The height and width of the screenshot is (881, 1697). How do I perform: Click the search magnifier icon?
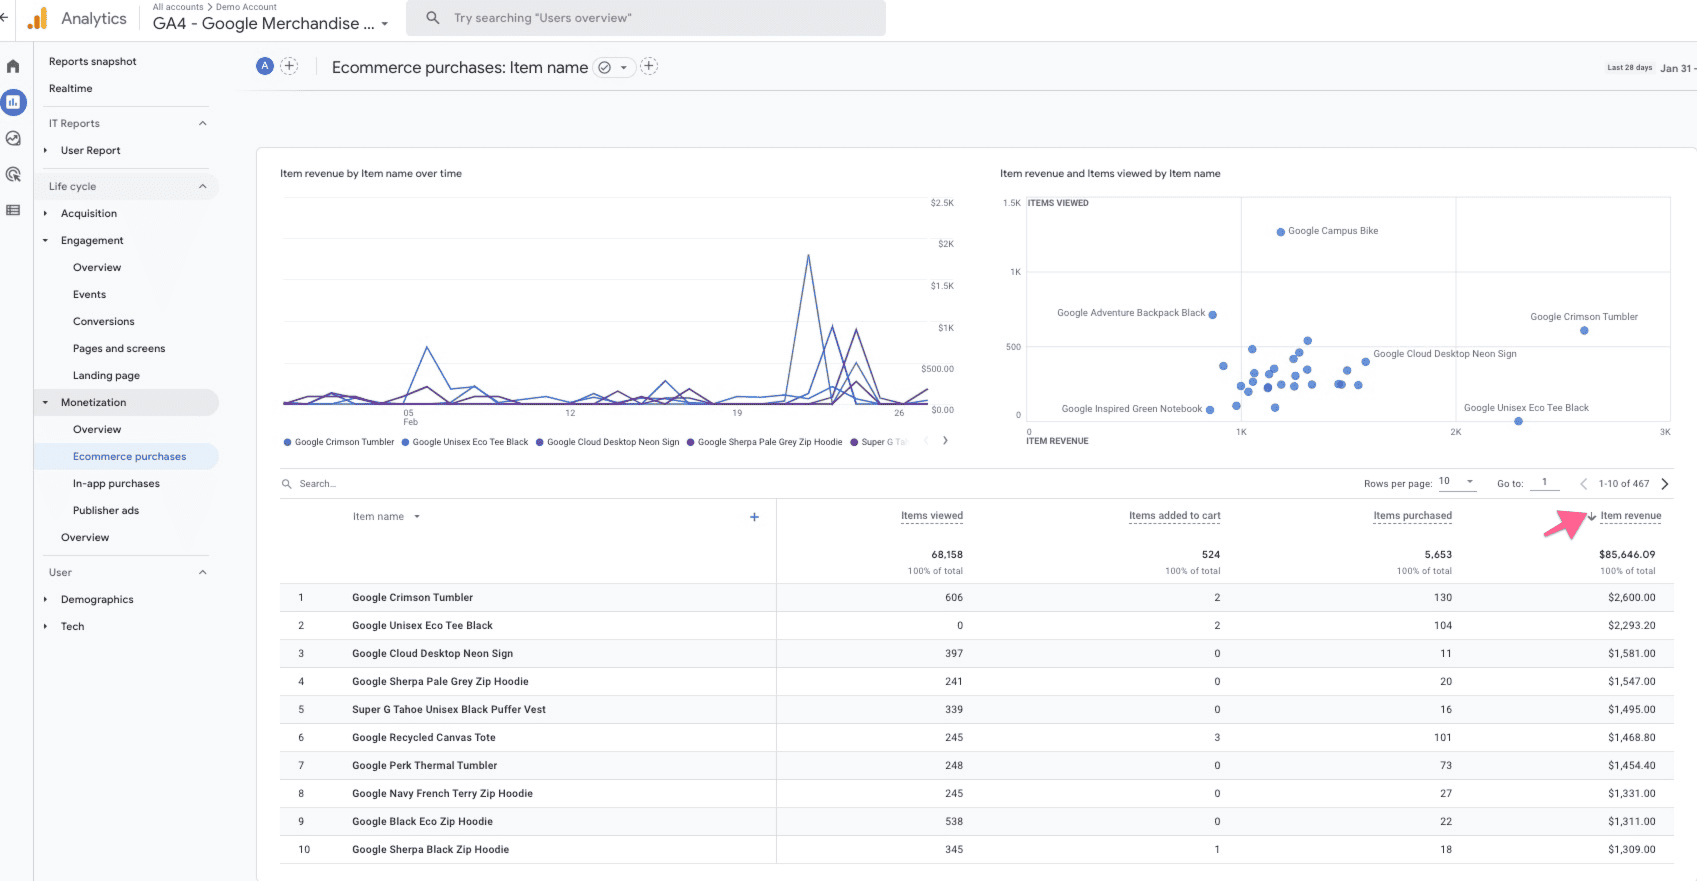click(x=433, y=18)
